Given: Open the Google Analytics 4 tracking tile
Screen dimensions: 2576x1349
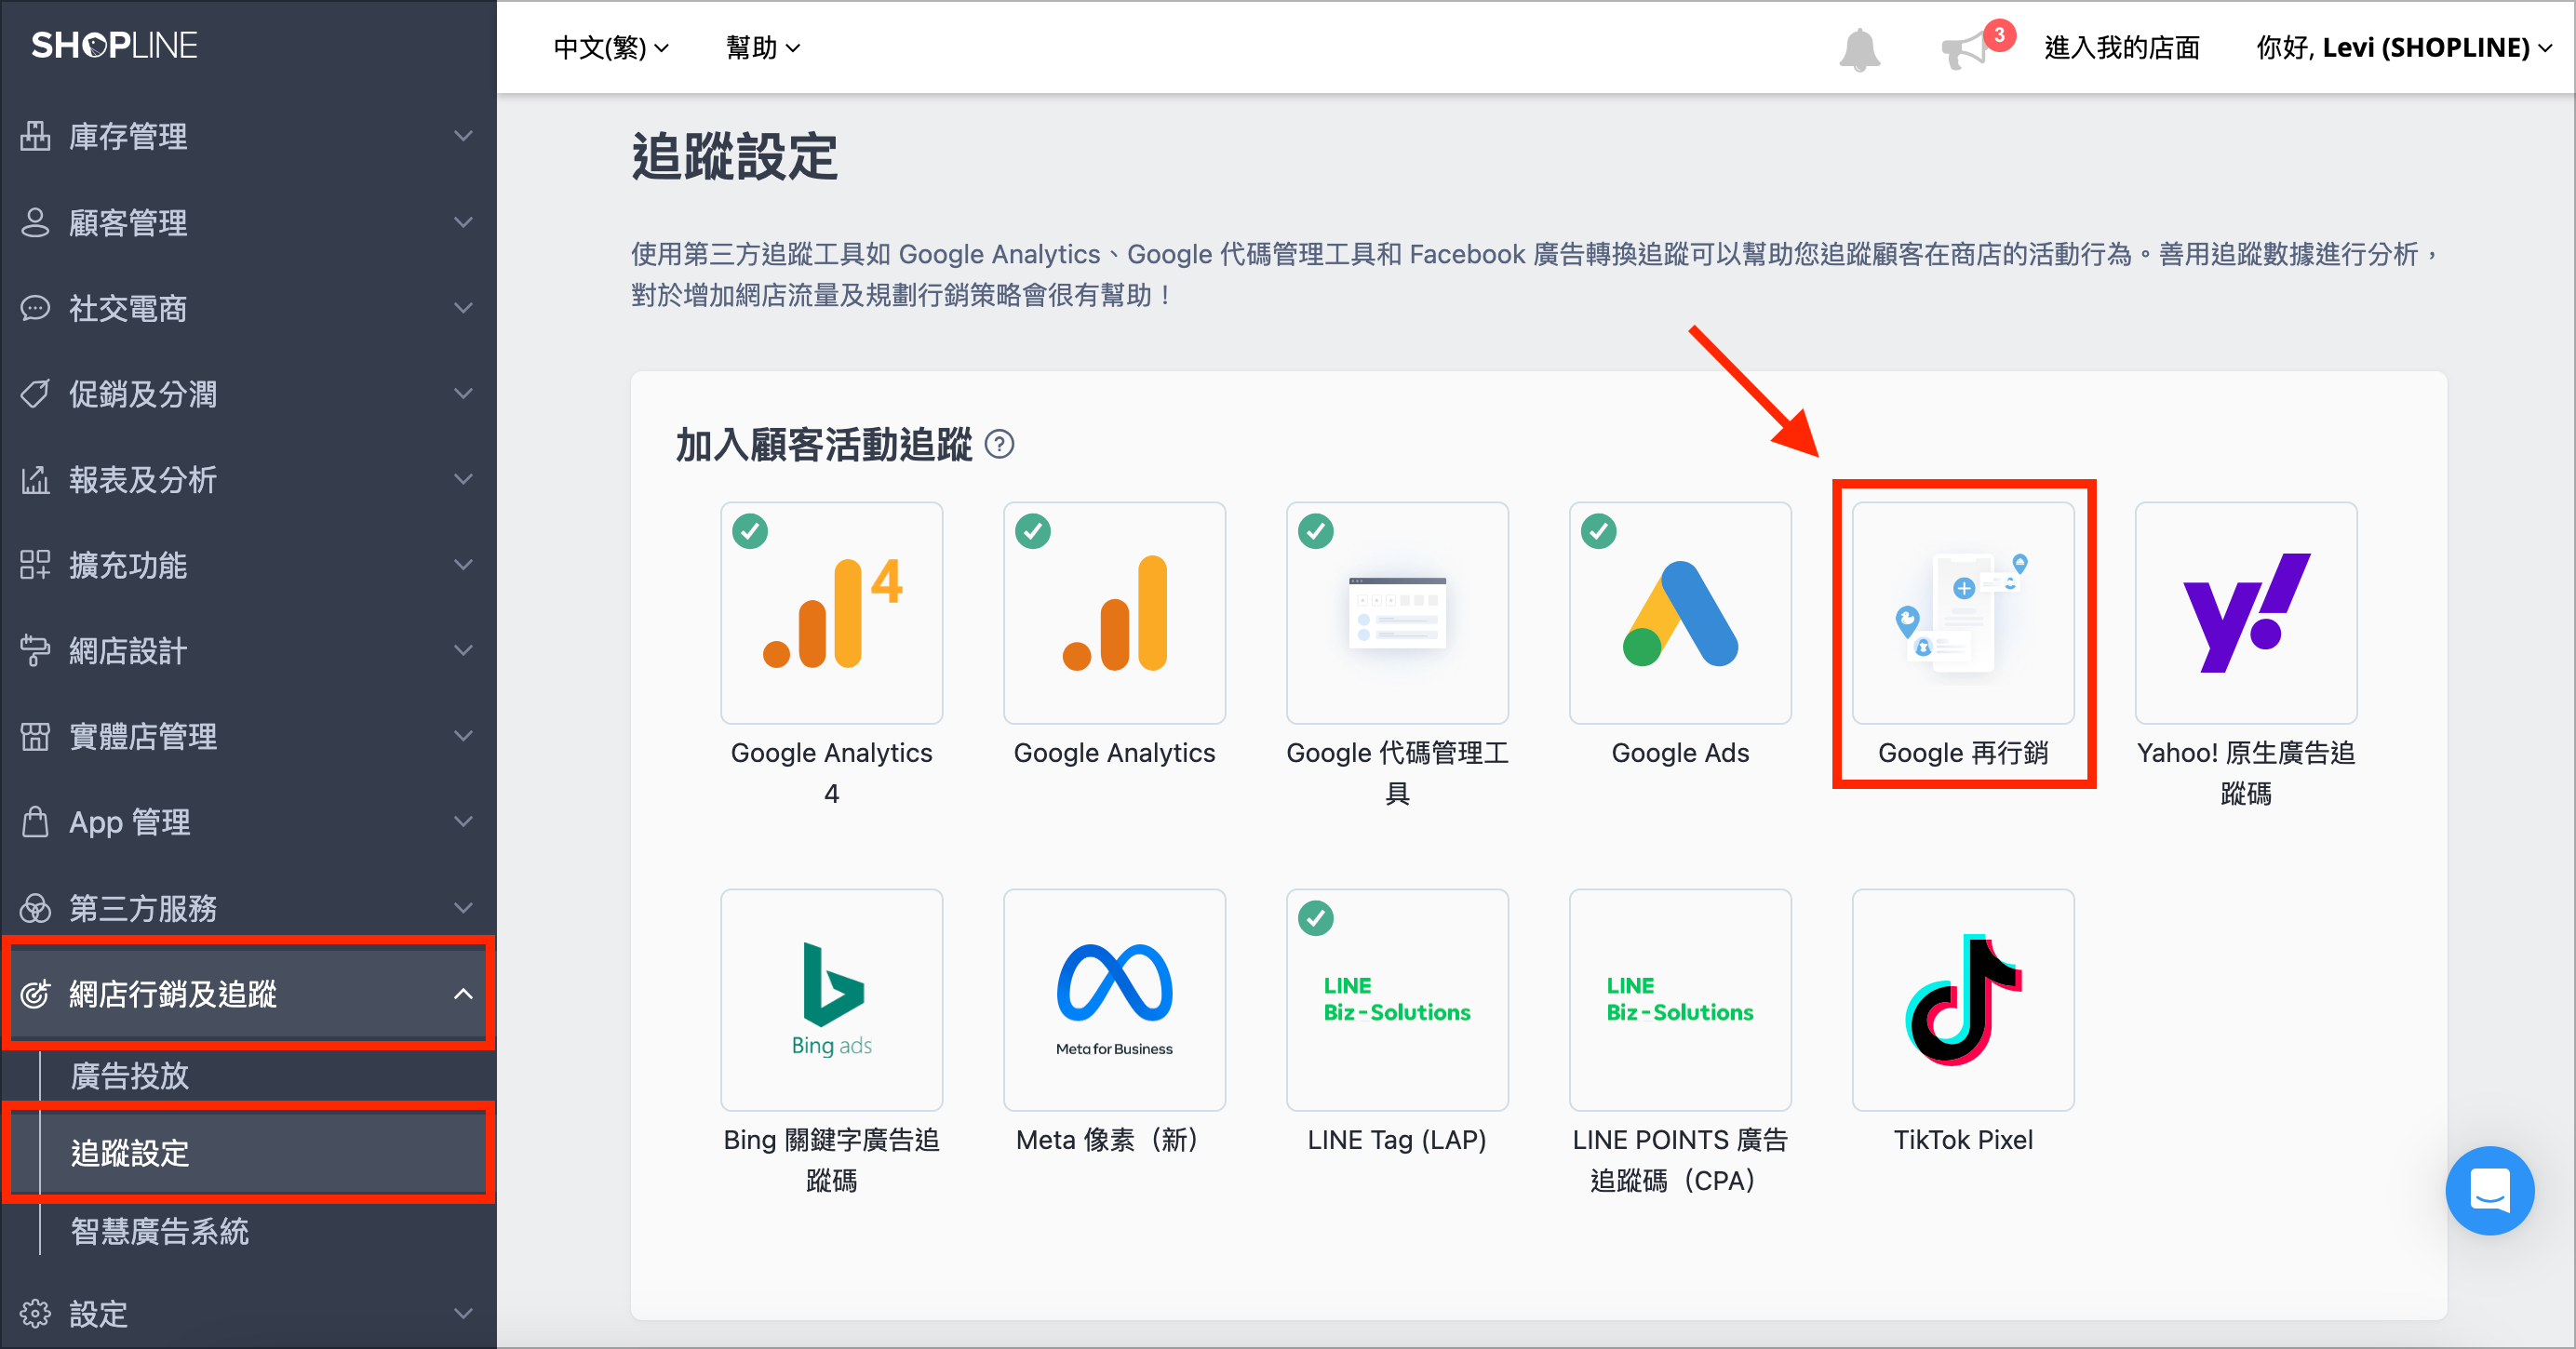Looking at the screenshot, I should click(x=831, y=612).
